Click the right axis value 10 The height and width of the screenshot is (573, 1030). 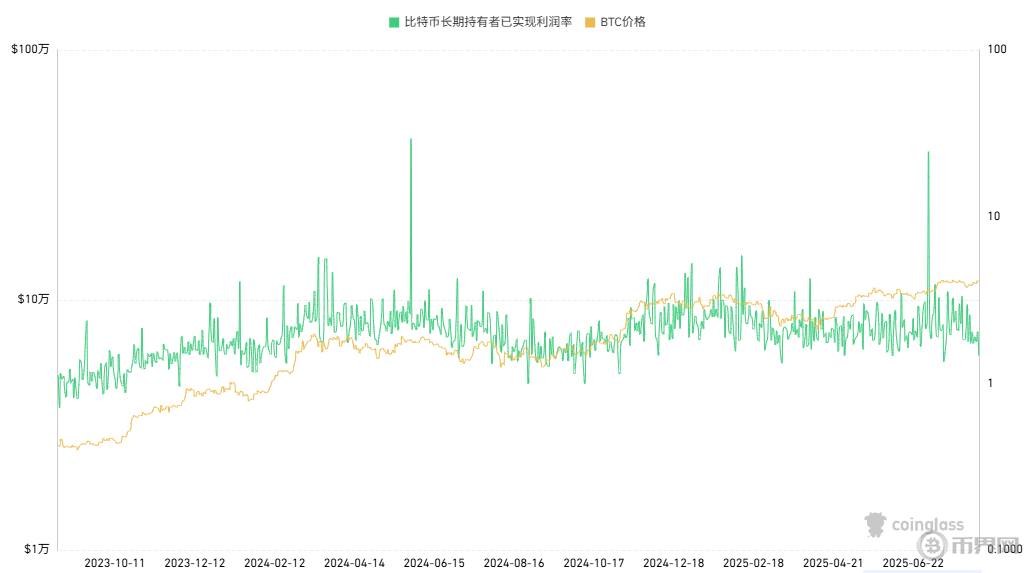(992, 216)
